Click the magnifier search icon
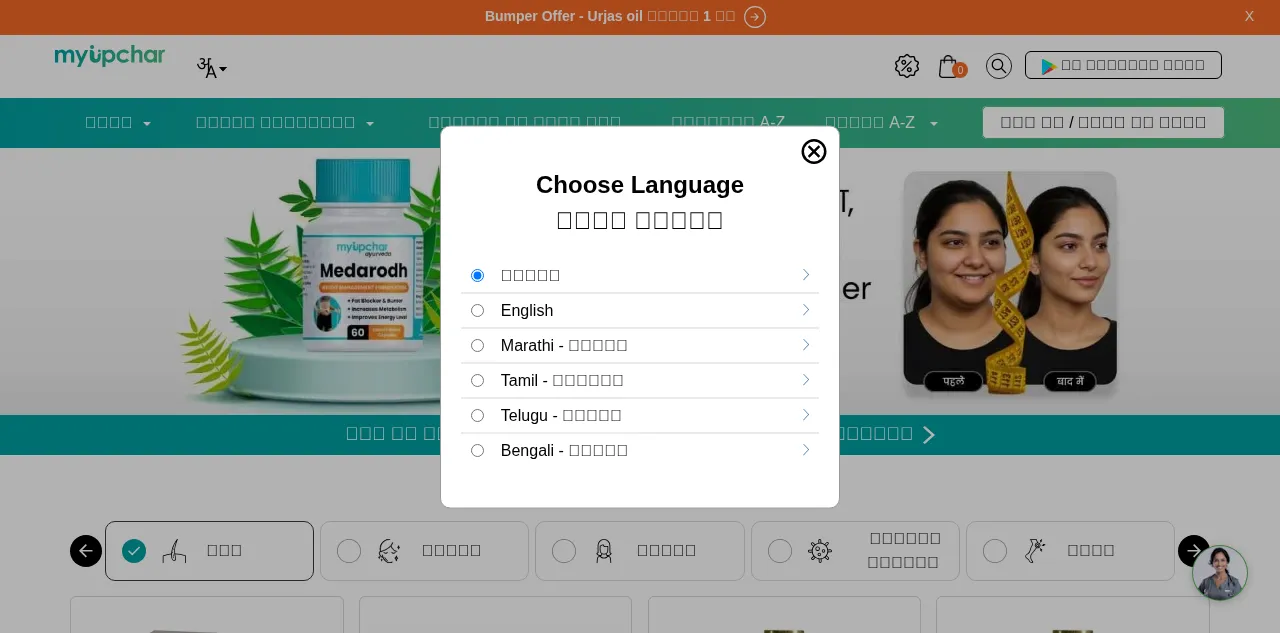Image resolution: width=1280 pixels, height=633 pixels. [999, 66]
